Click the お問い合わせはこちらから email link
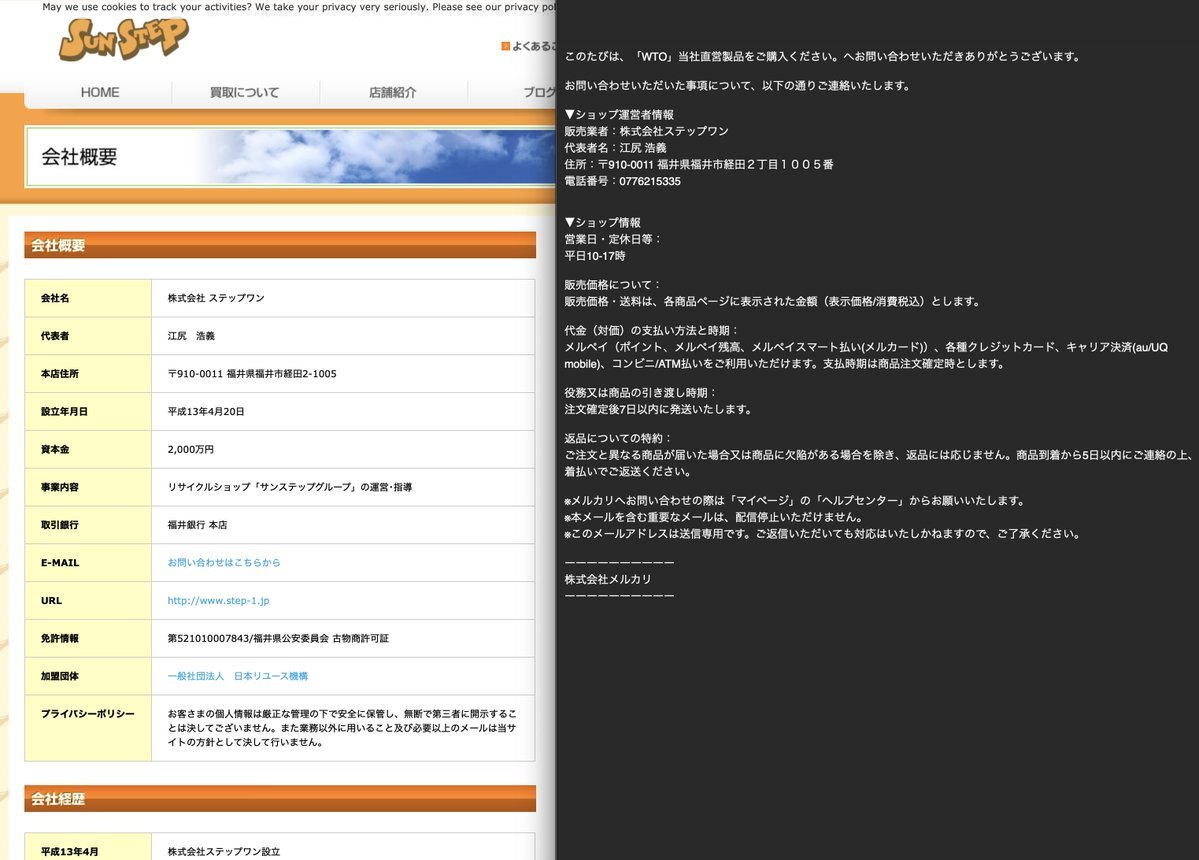The height and width of the screenshot is (860, 1199). tap(224, 563)
